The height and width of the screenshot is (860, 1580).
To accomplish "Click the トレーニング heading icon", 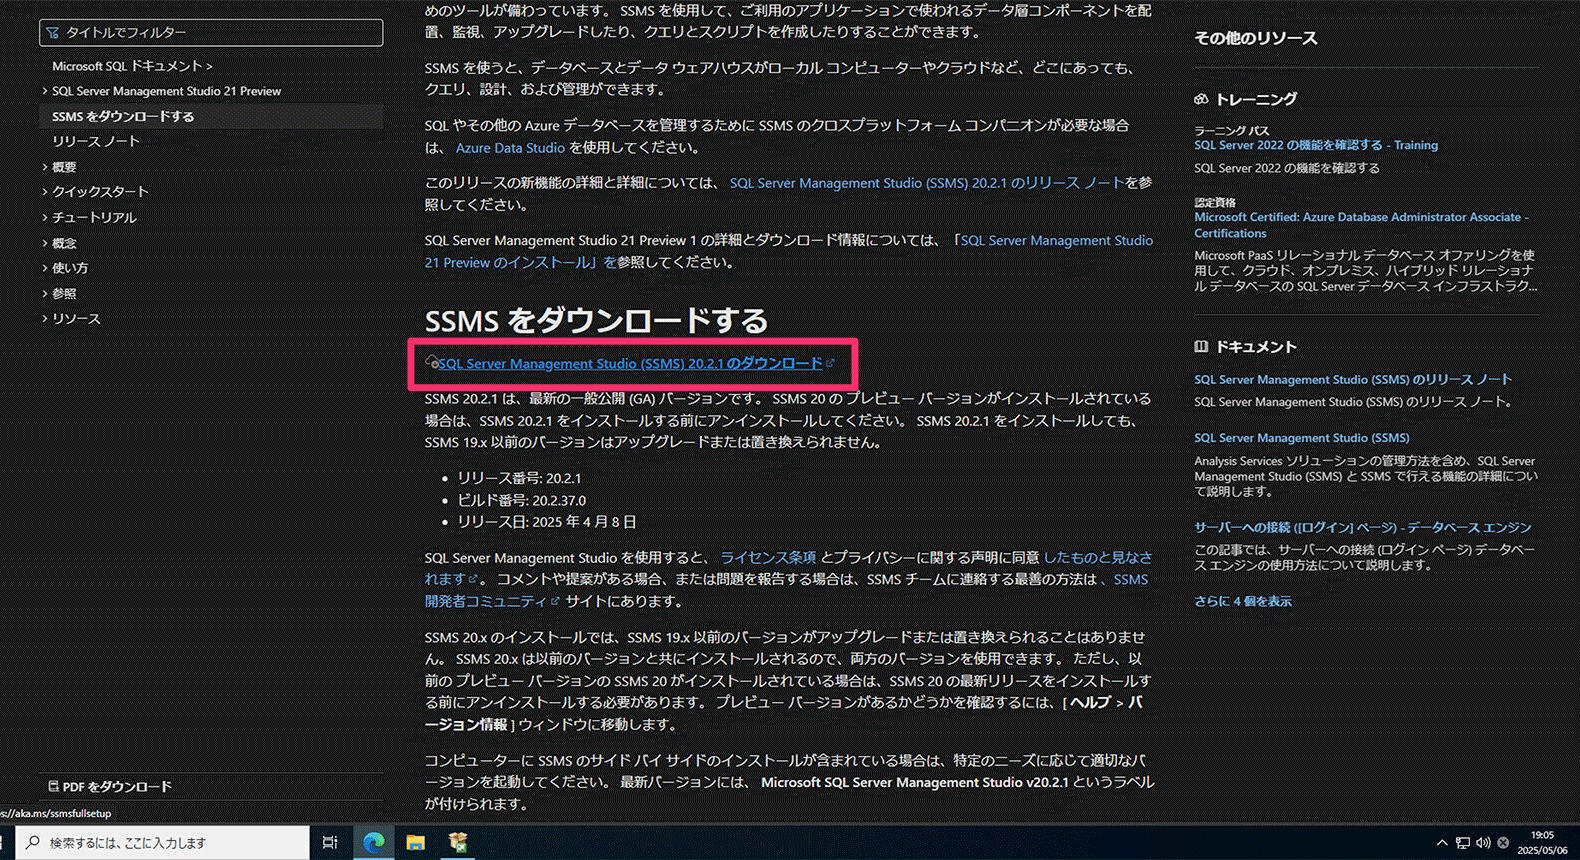I will tap(1201, 99).
